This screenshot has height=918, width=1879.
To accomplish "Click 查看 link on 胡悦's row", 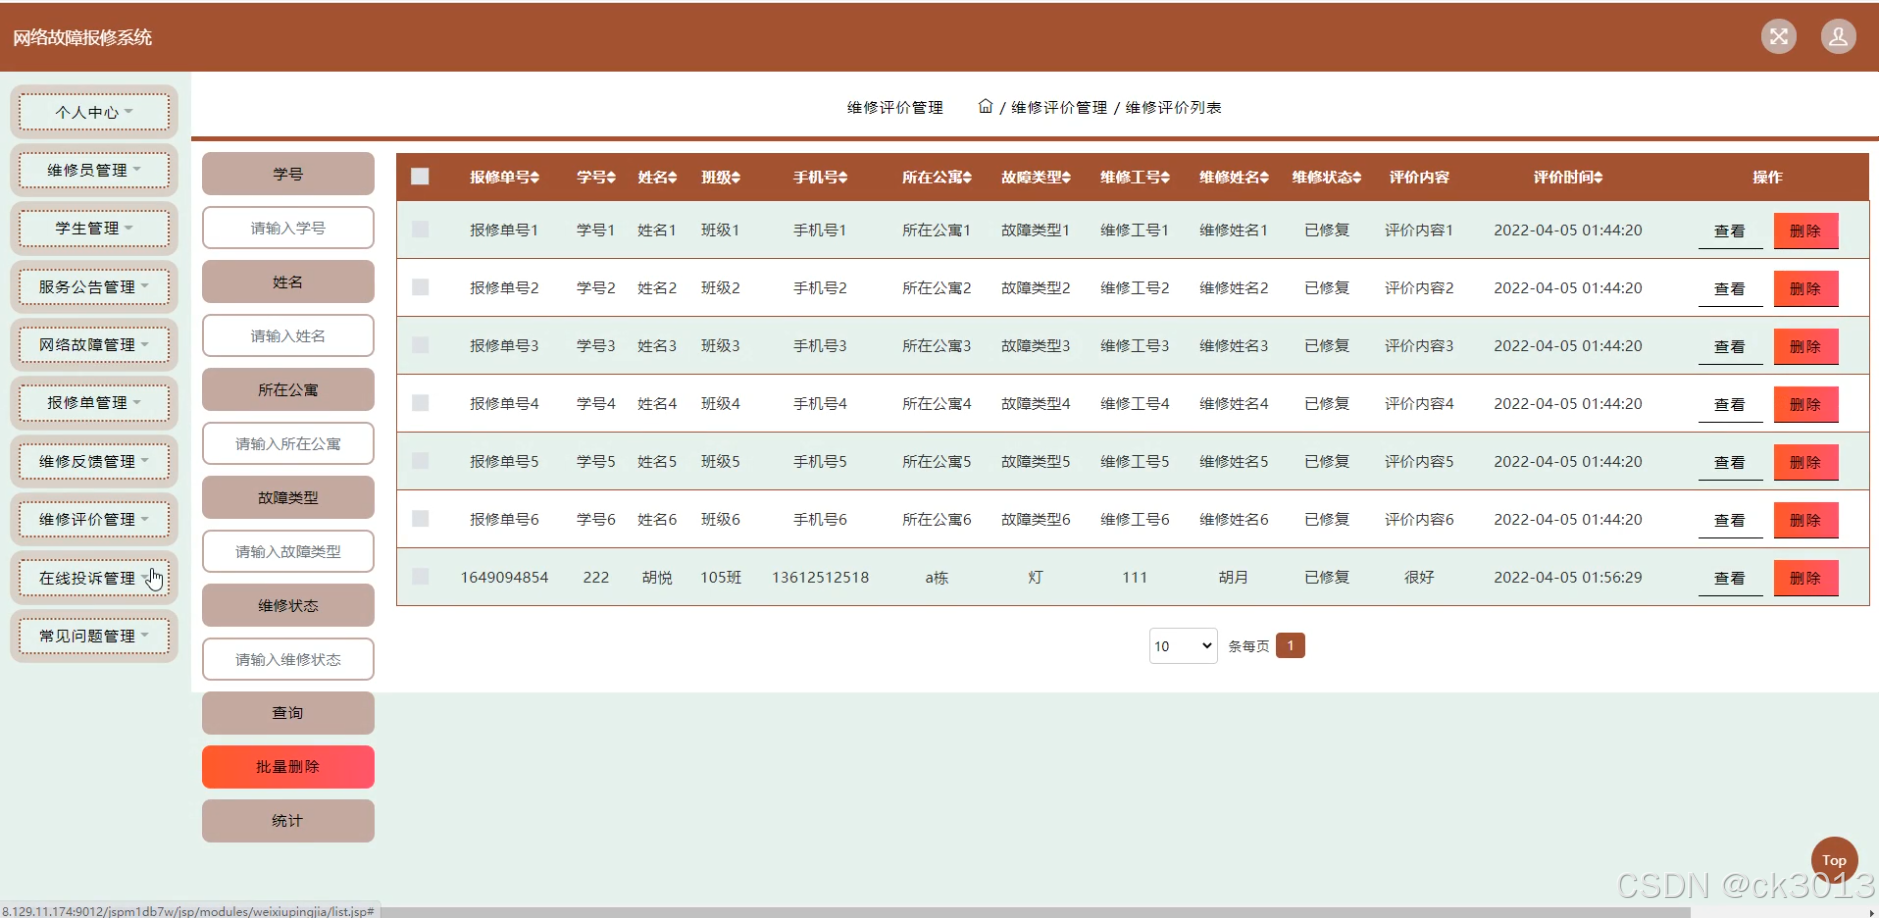I will pyautogui.click(x=1731, y=577).
